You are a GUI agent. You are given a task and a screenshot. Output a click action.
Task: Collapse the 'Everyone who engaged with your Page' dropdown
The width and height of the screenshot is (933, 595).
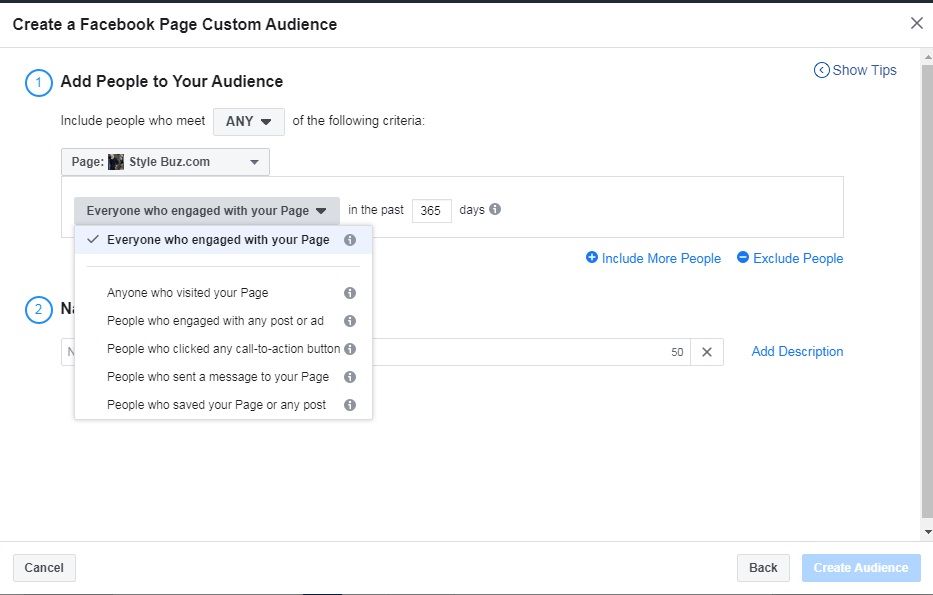(x=206, y=211)
